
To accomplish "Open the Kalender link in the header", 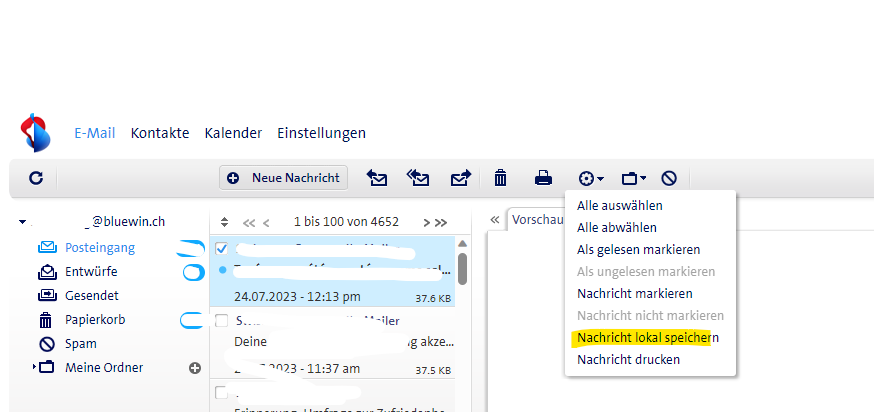I will [233, 133].
